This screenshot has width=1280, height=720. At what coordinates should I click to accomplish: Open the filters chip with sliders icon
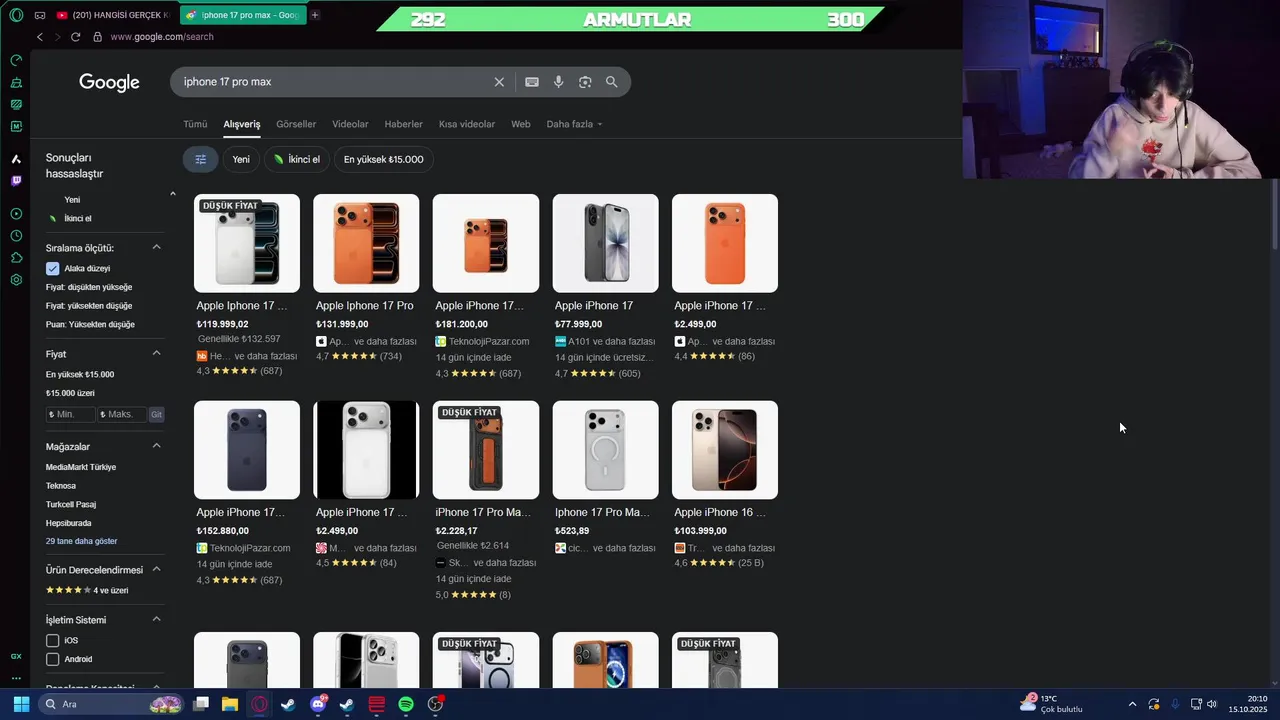(200, 159)
